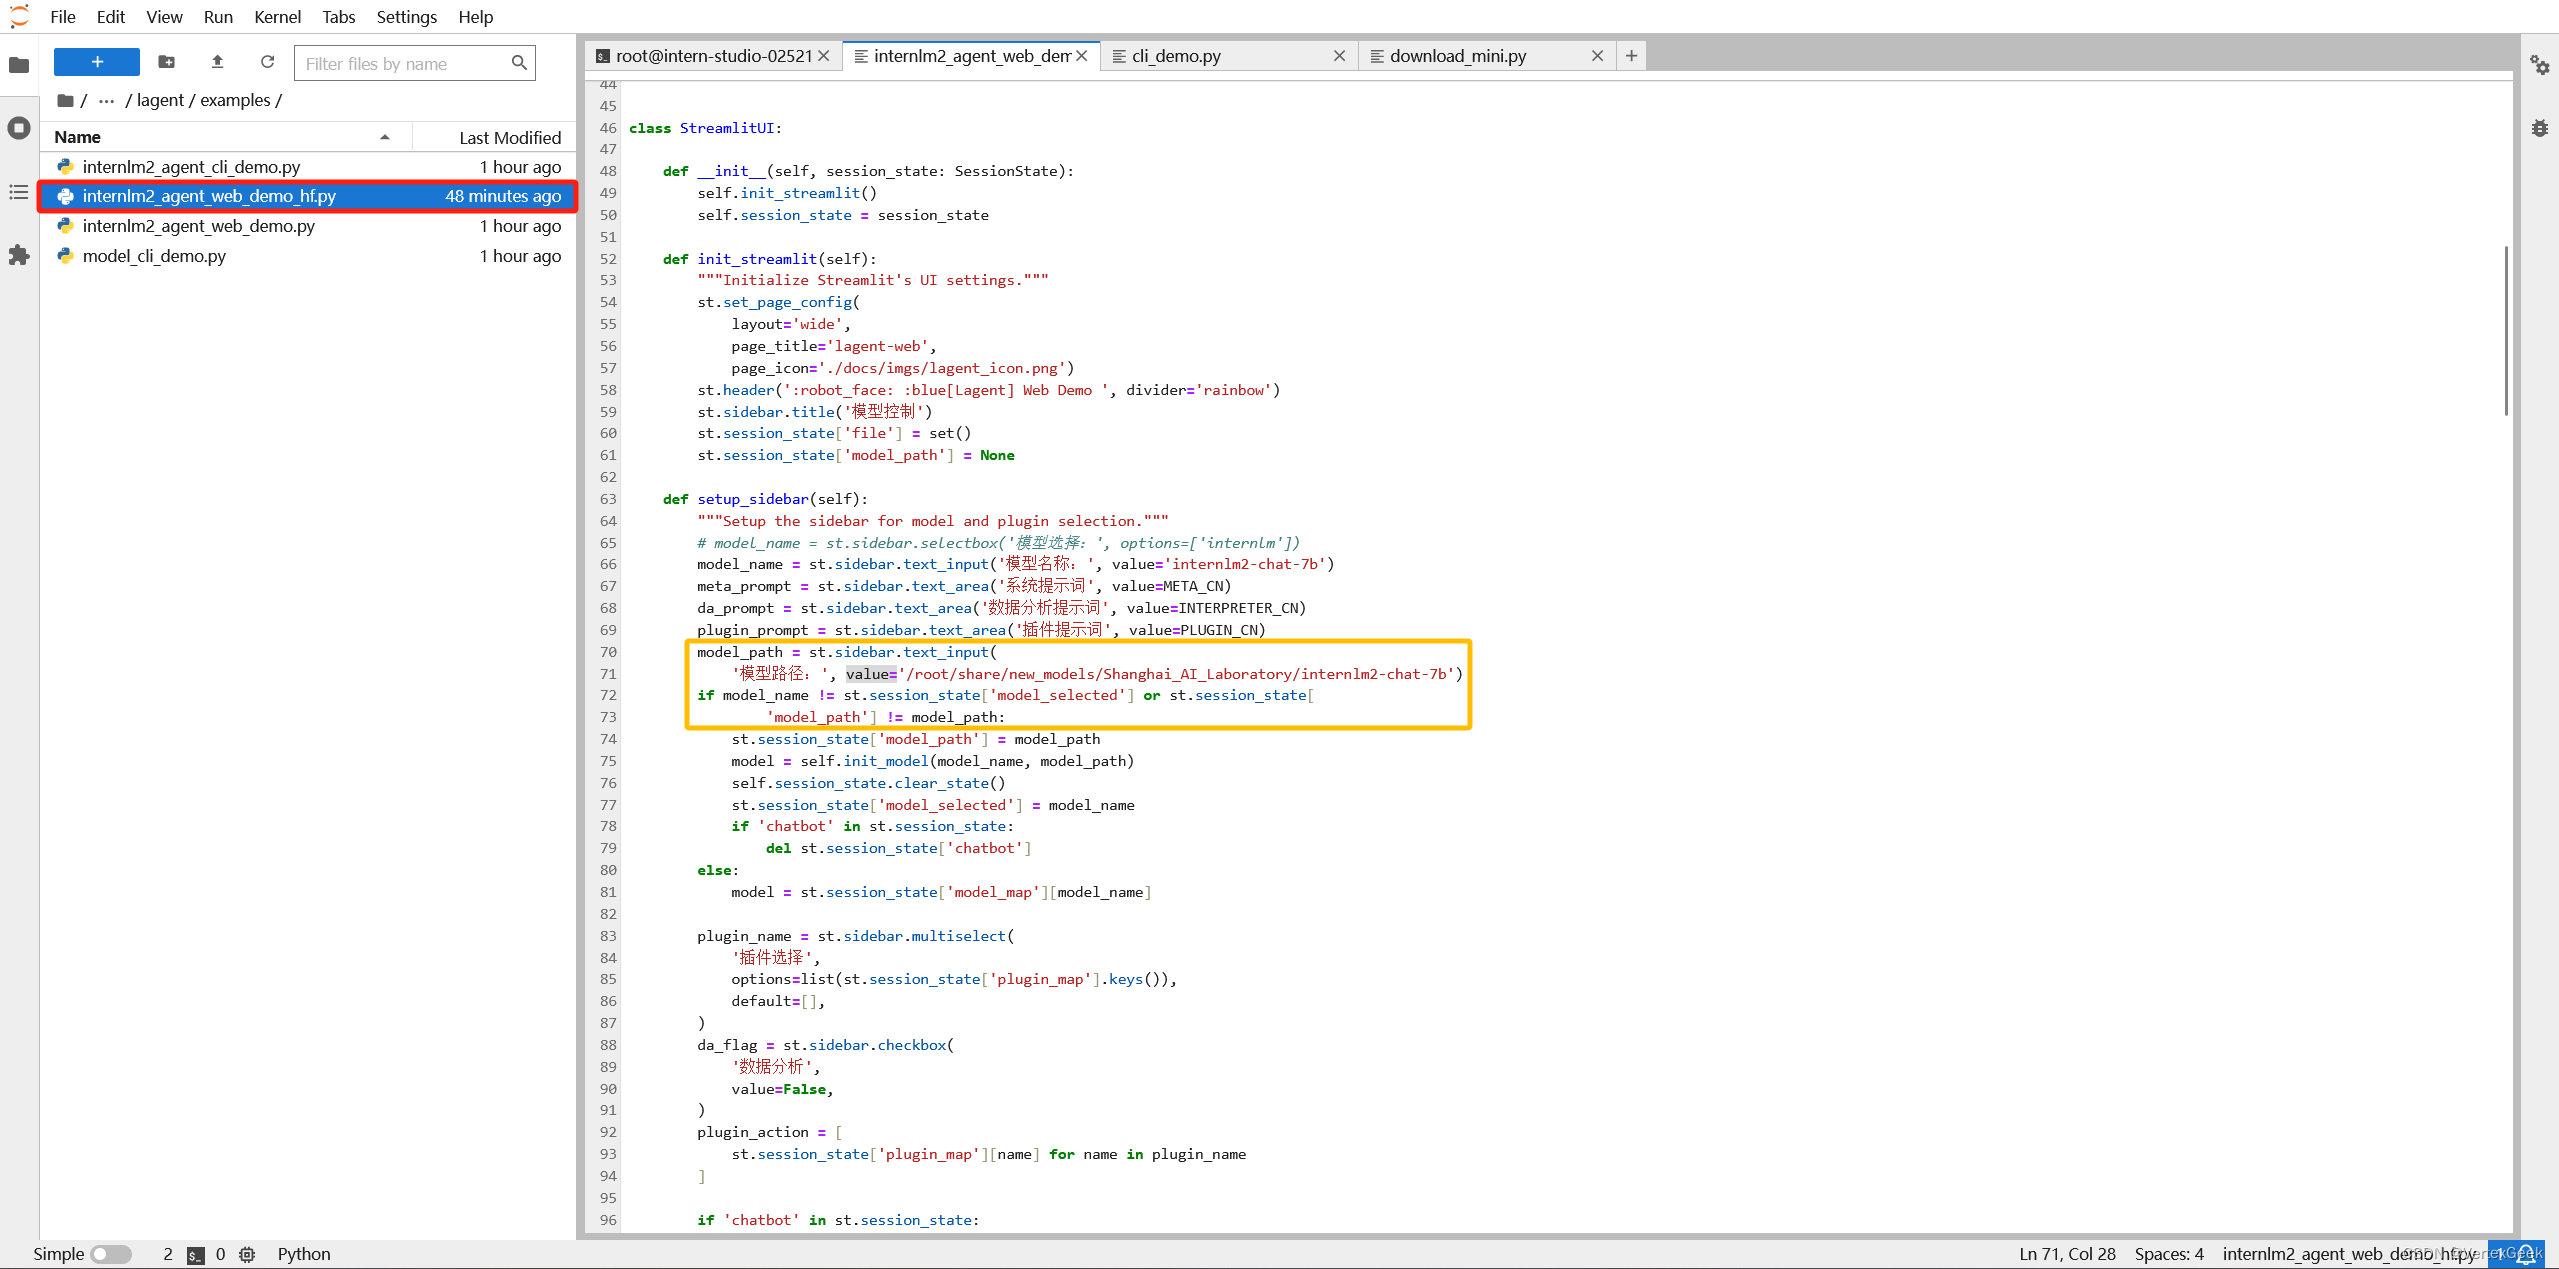The height and width of the screenshot is (1269, 2559).
Task: Focus the Filter files by name field
Action: coord(405,64)
